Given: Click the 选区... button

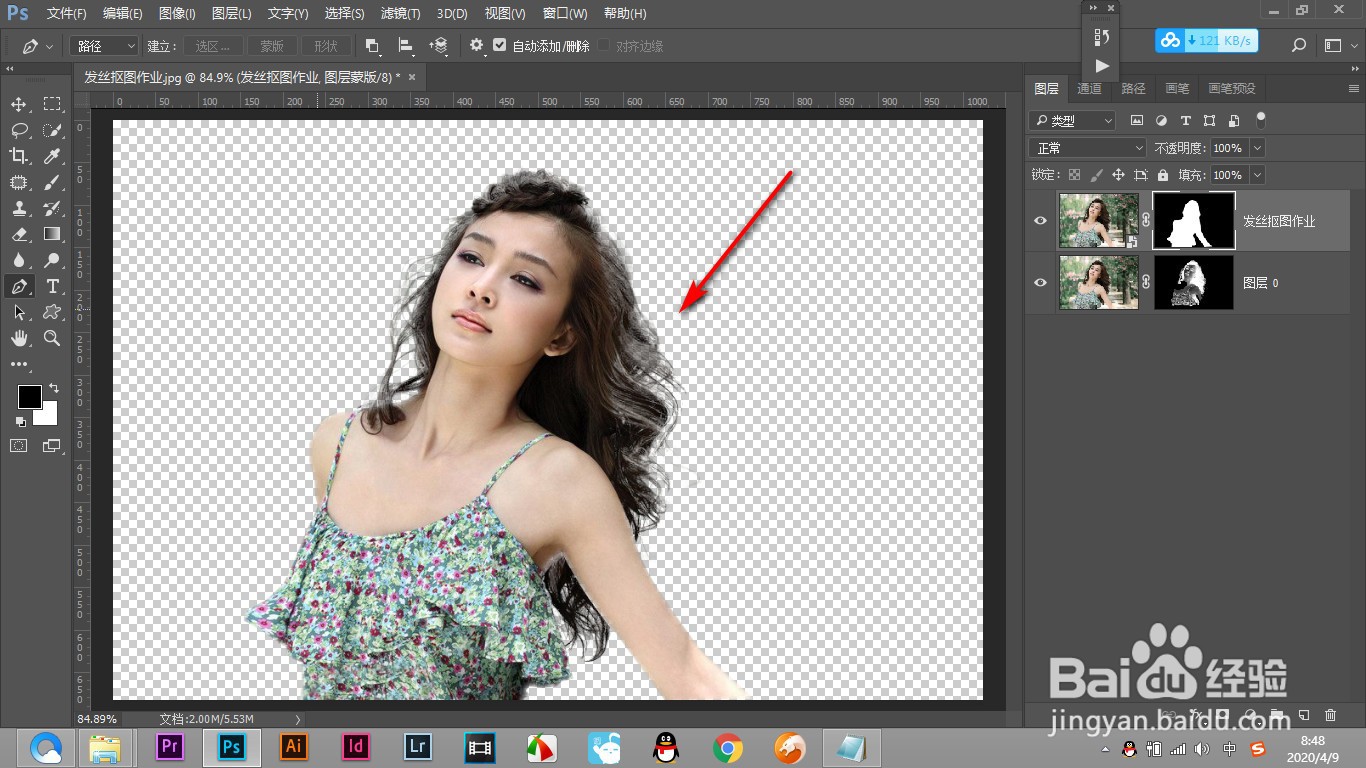Looking at the screenshot, I should coord(212,46).
